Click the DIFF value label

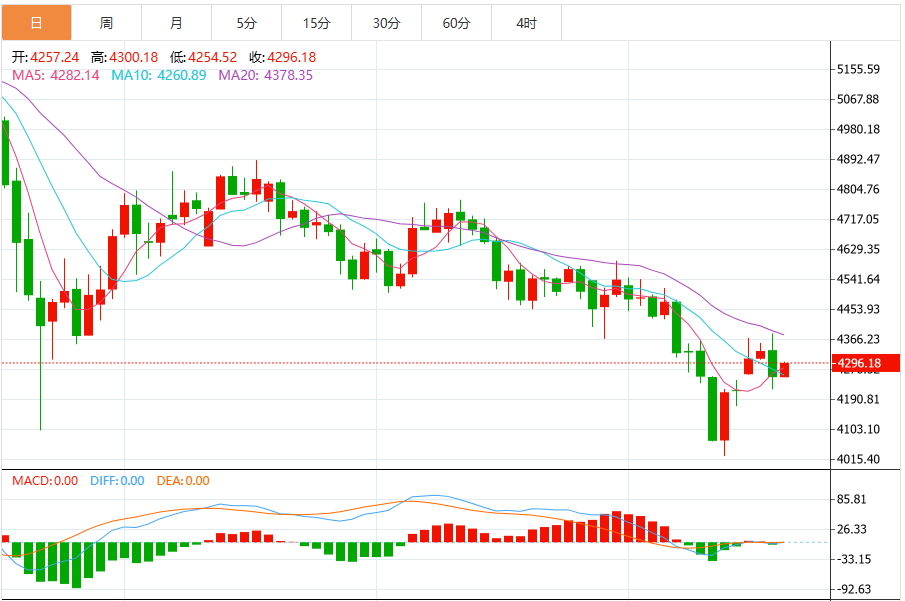tap(117, 481)
